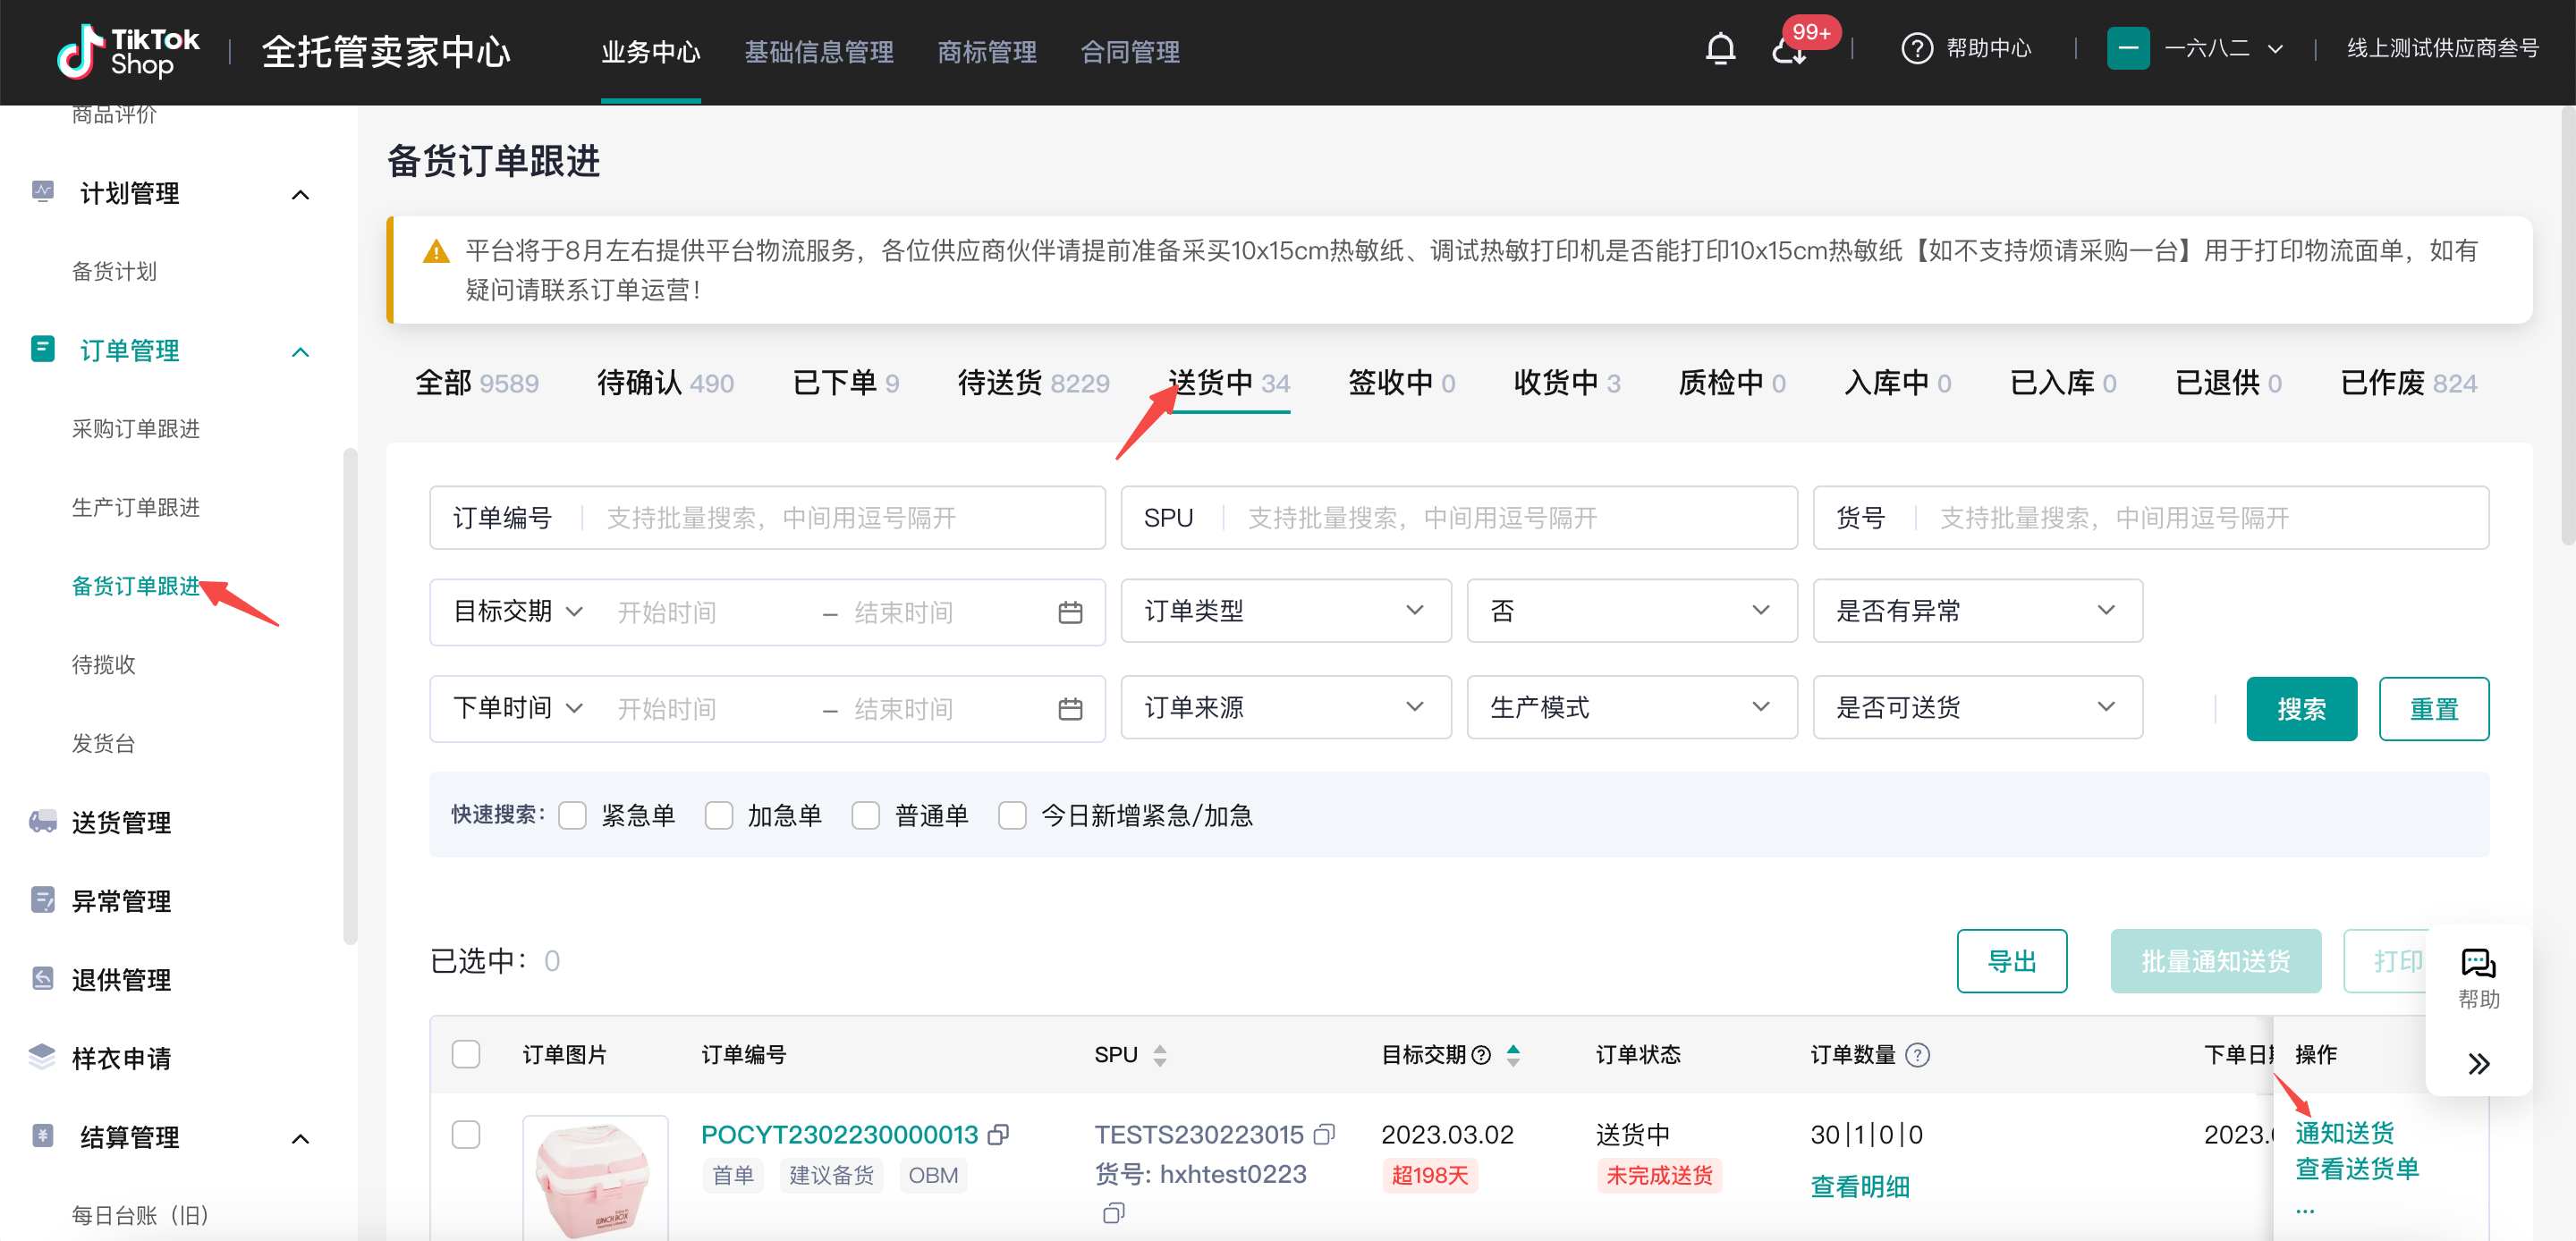Switch to the 待确认 490 tab
Viewport: 2576px width, 1241px height.
tap(665, 383)
